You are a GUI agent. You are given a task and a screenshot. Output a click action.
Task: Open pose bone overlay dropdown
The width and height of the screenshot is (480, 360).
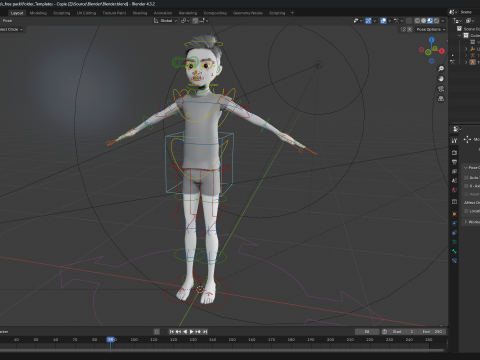click(398, 21)
